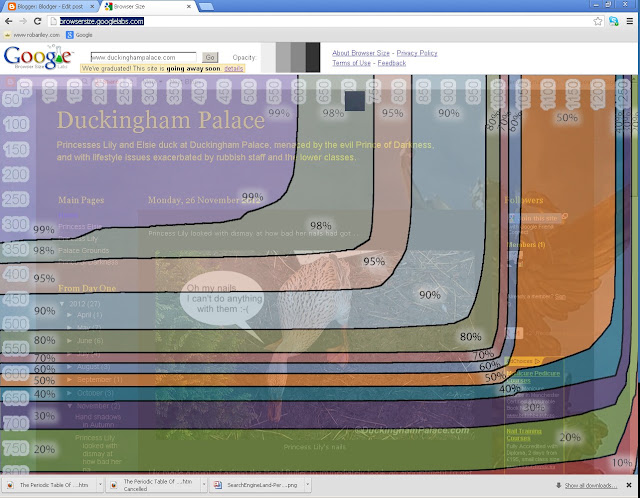Reload the page with the refresh icon

point(37,21)
